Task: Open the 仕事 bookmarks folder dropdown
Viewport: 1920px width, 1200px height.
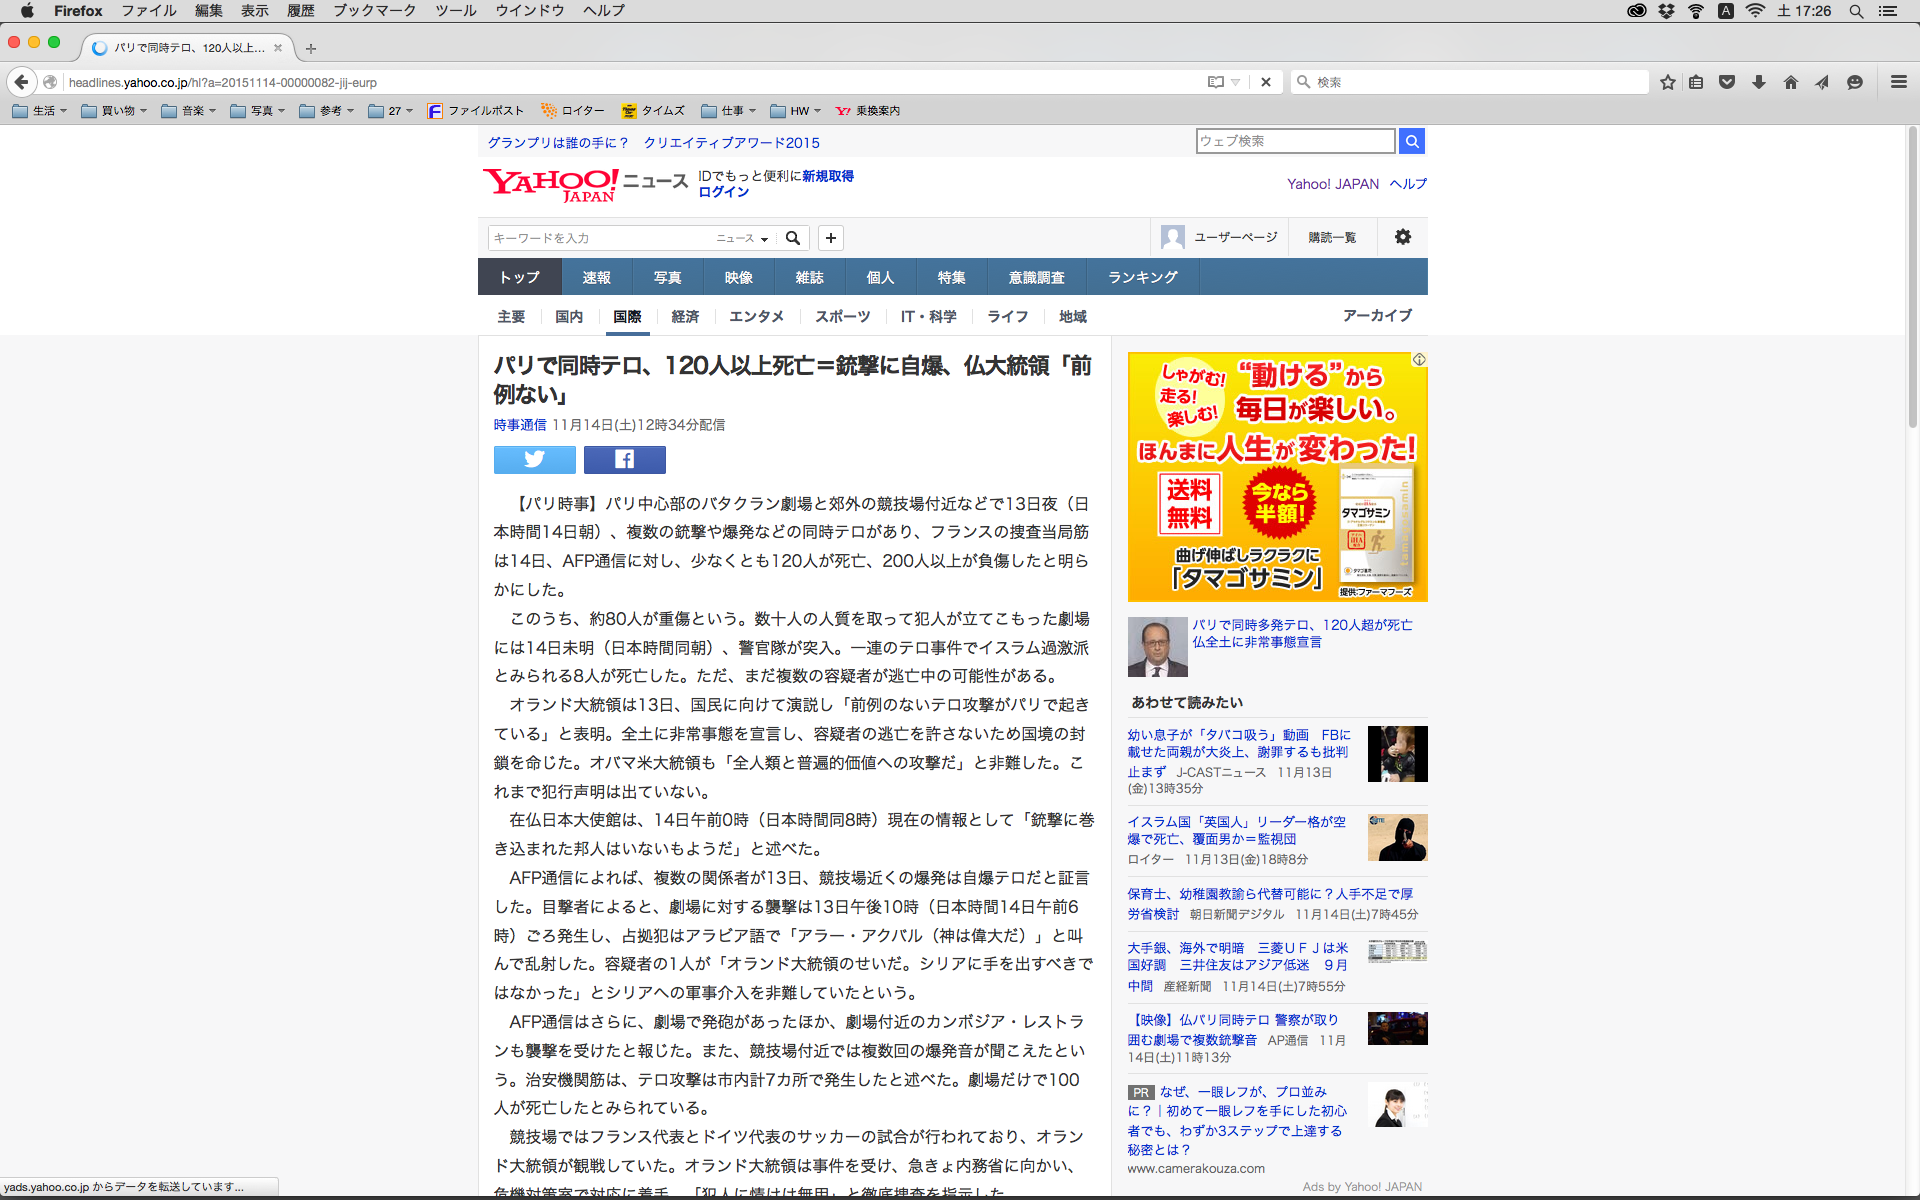Action: [730, 111]
